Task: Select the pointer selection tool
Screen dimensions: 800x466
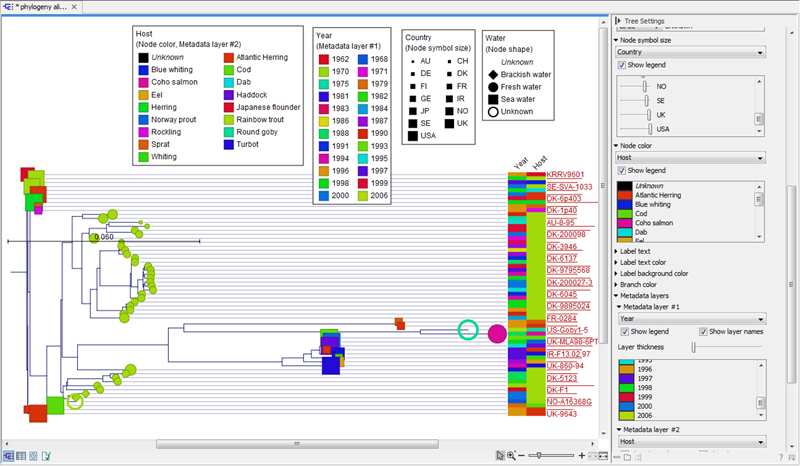Action: point(502,456)
